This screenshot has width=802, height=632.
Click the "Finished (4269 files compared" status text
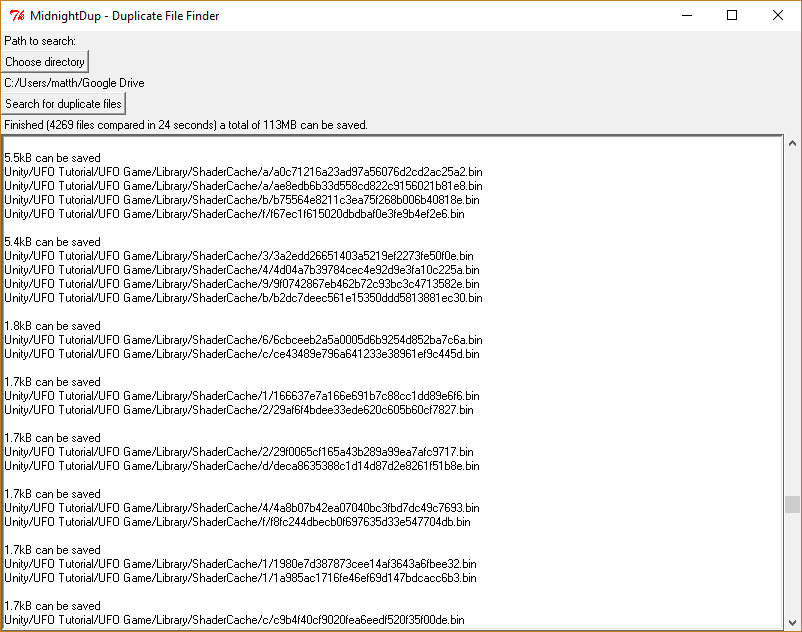click(186, 125)
